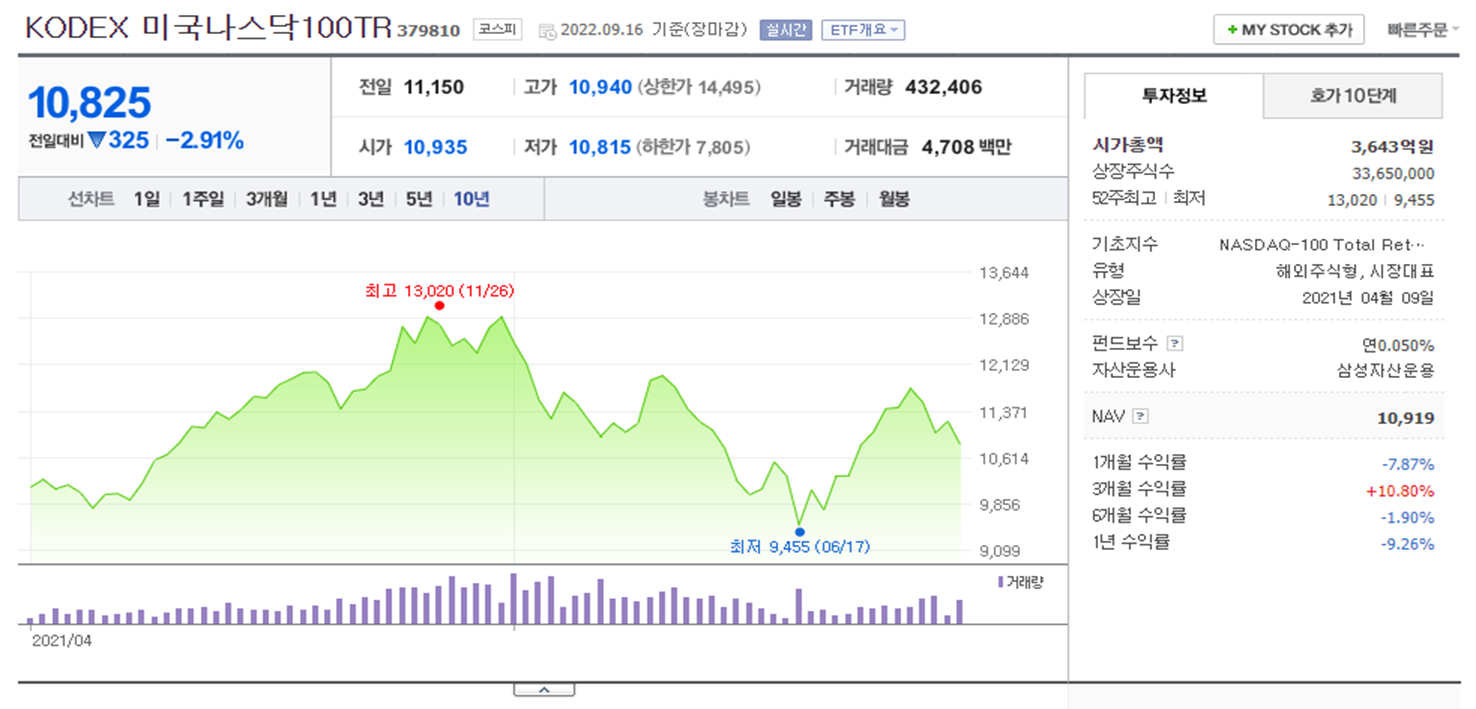Add stock with MY STOCK 추가 button
The image size is (1476, 709).
pos(1289,30)
